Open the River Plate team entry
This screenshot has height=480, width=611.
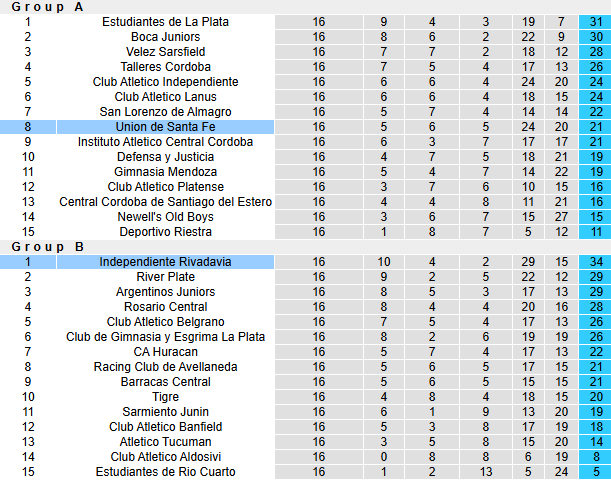[x=165, y=277]
